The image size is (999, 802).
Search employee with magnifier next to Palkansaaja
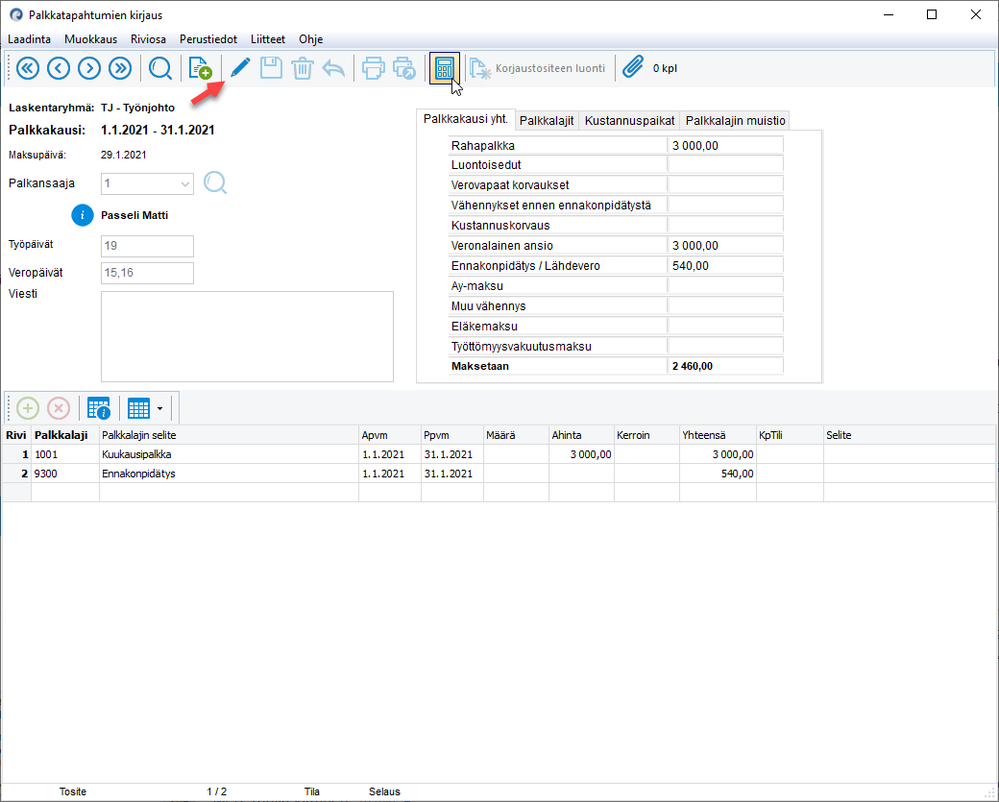click(x=216, y=183)
